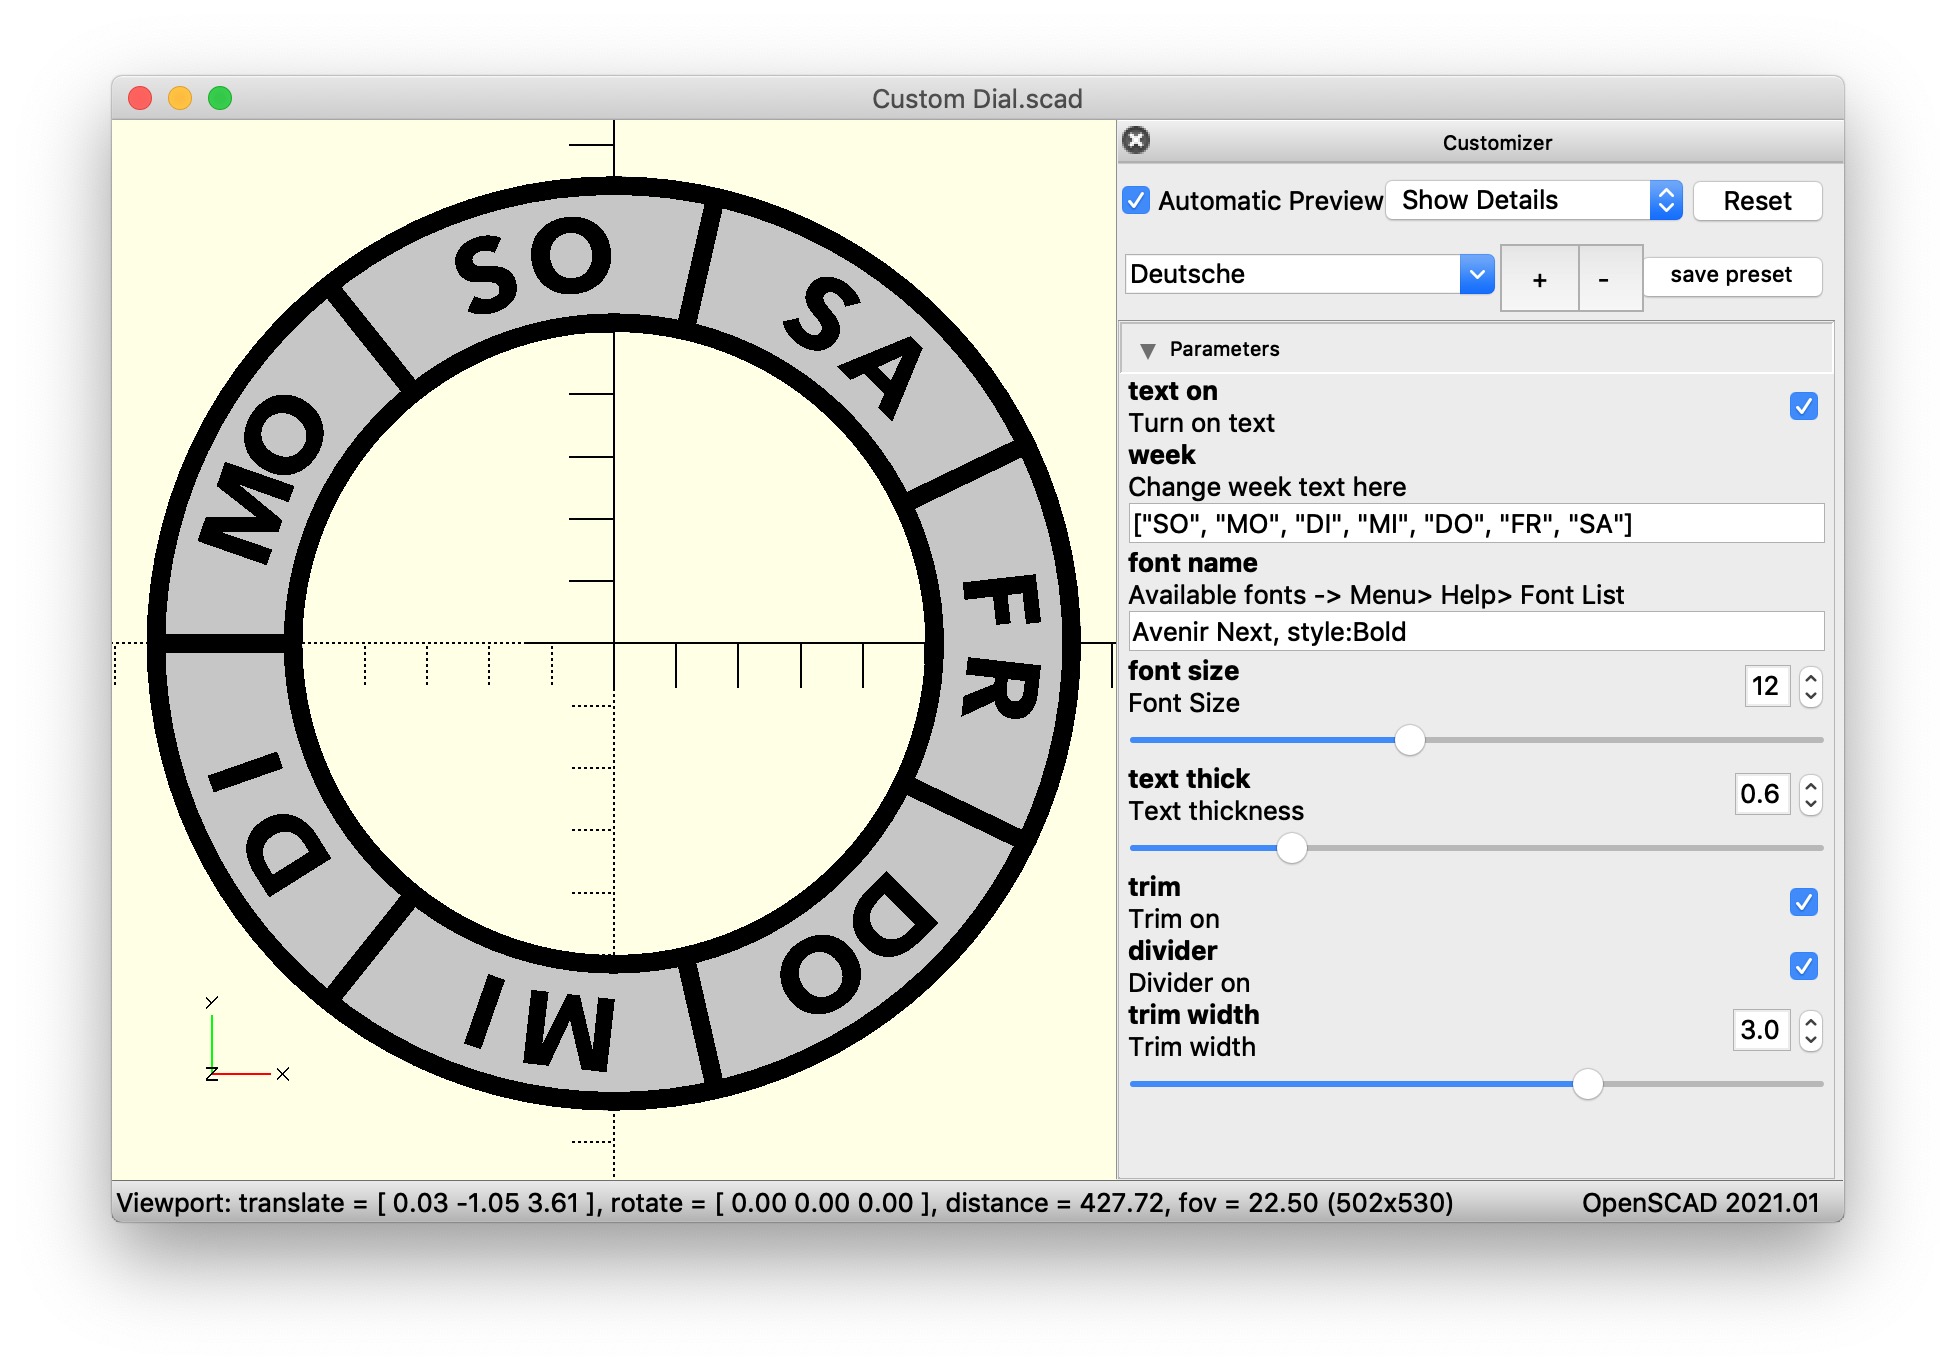Click the font name input field
The height and width of the screenshot is (1370, 1956).
[1475, 632]
